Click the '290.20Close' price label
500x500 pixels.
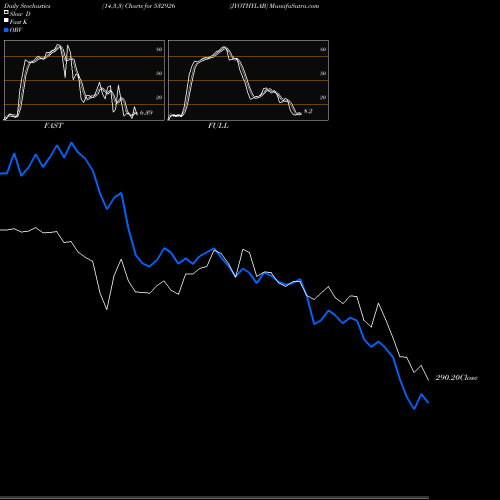(457, 378)
